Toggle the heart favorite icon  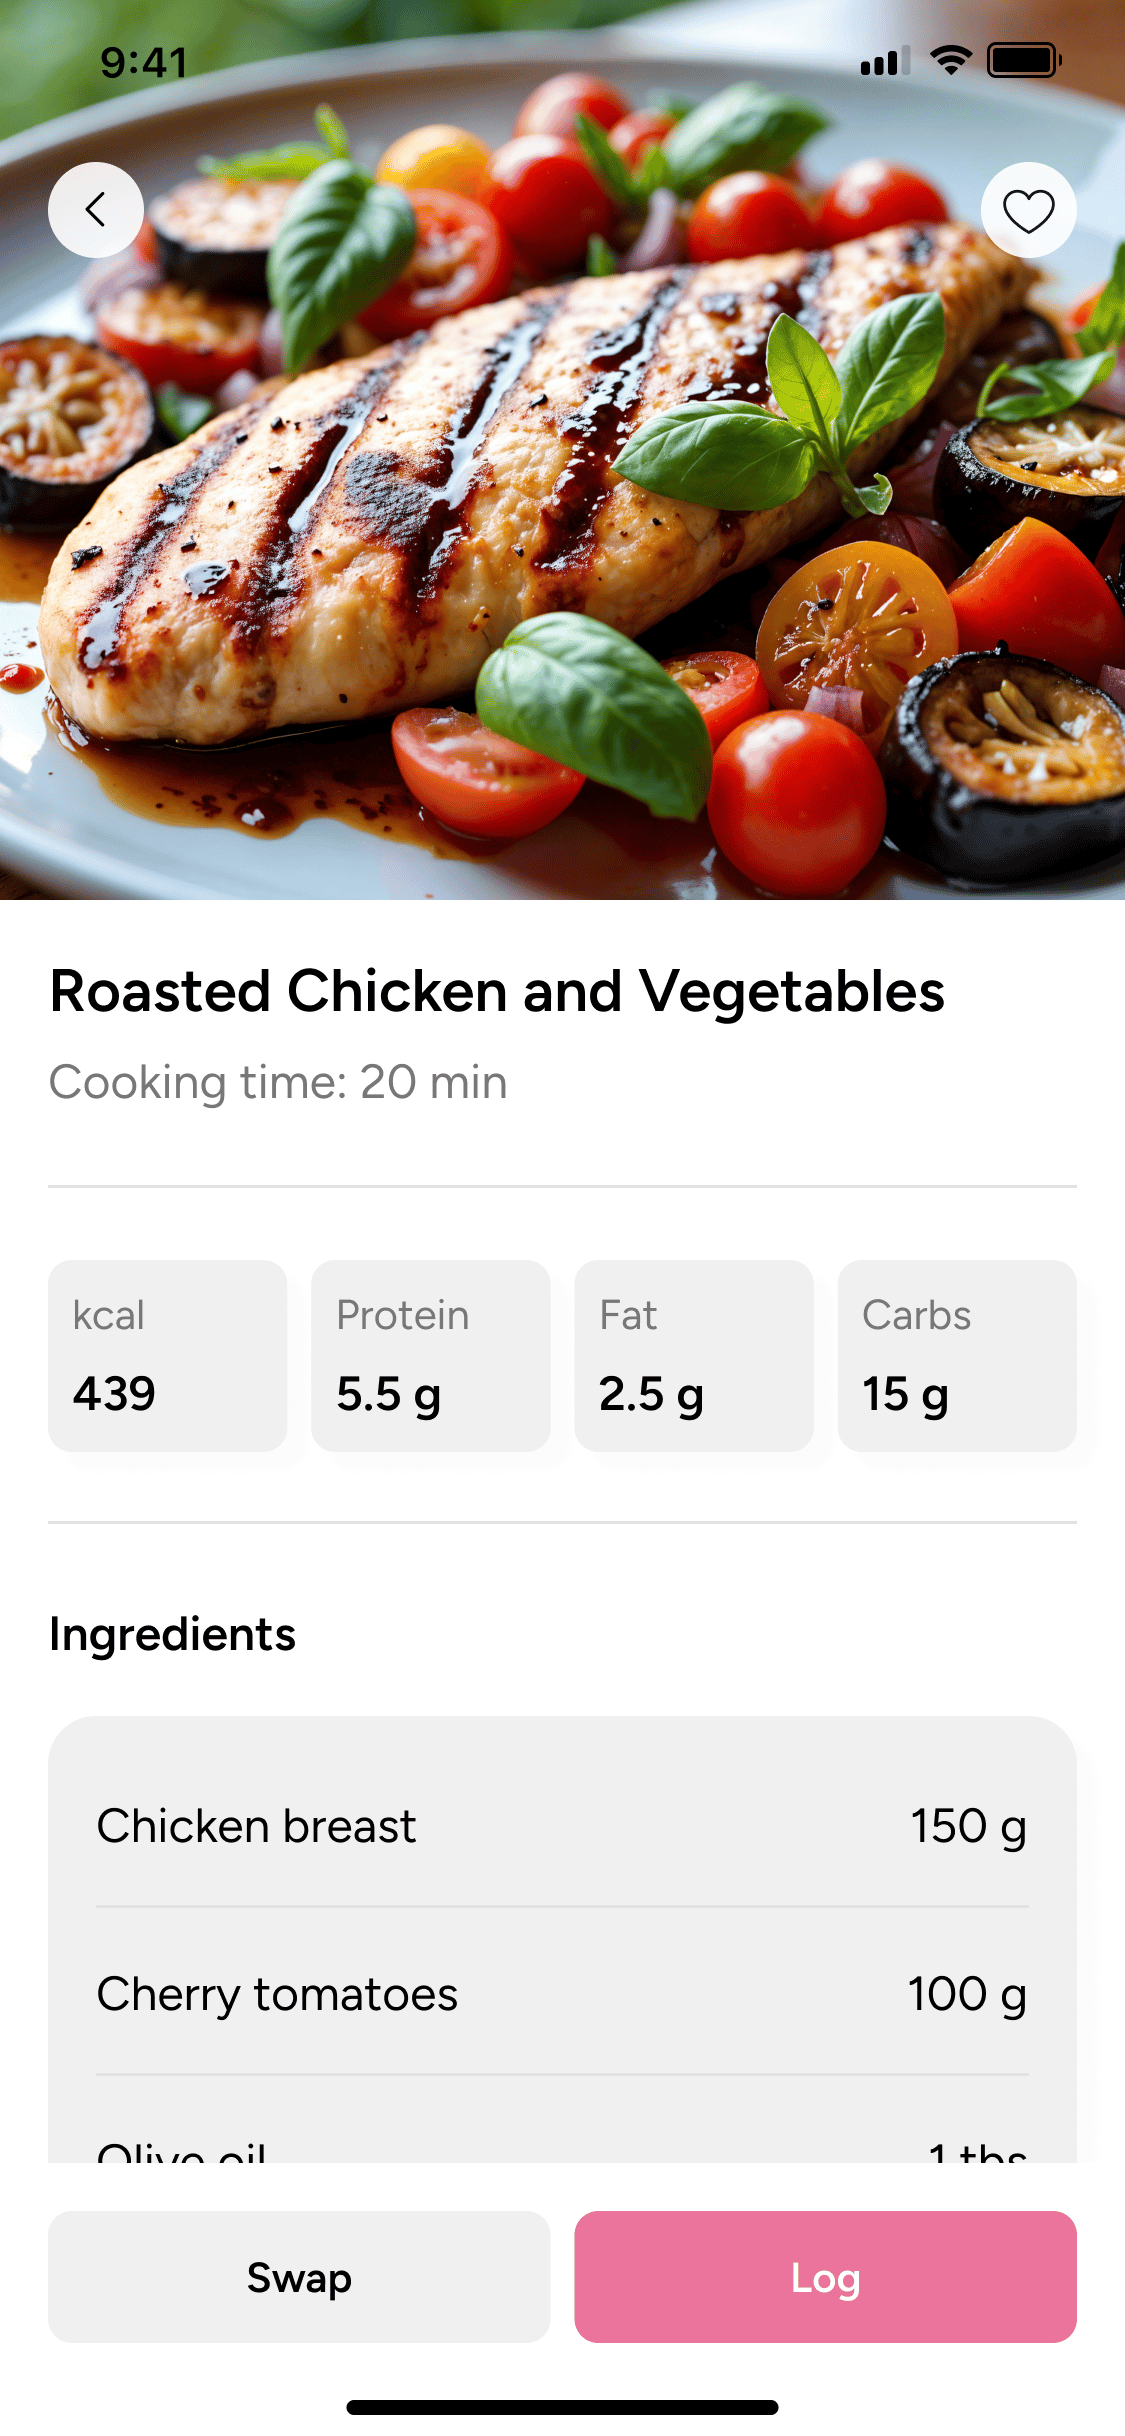click(x=1028, y=210)
